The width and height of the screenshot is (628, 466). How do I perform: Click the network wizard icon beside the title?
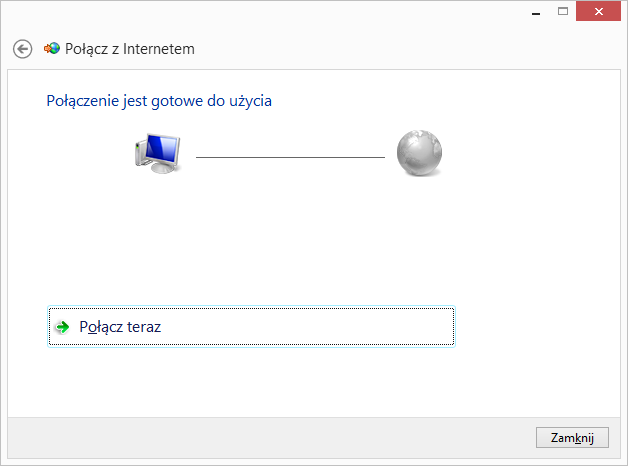coord(52,48)
